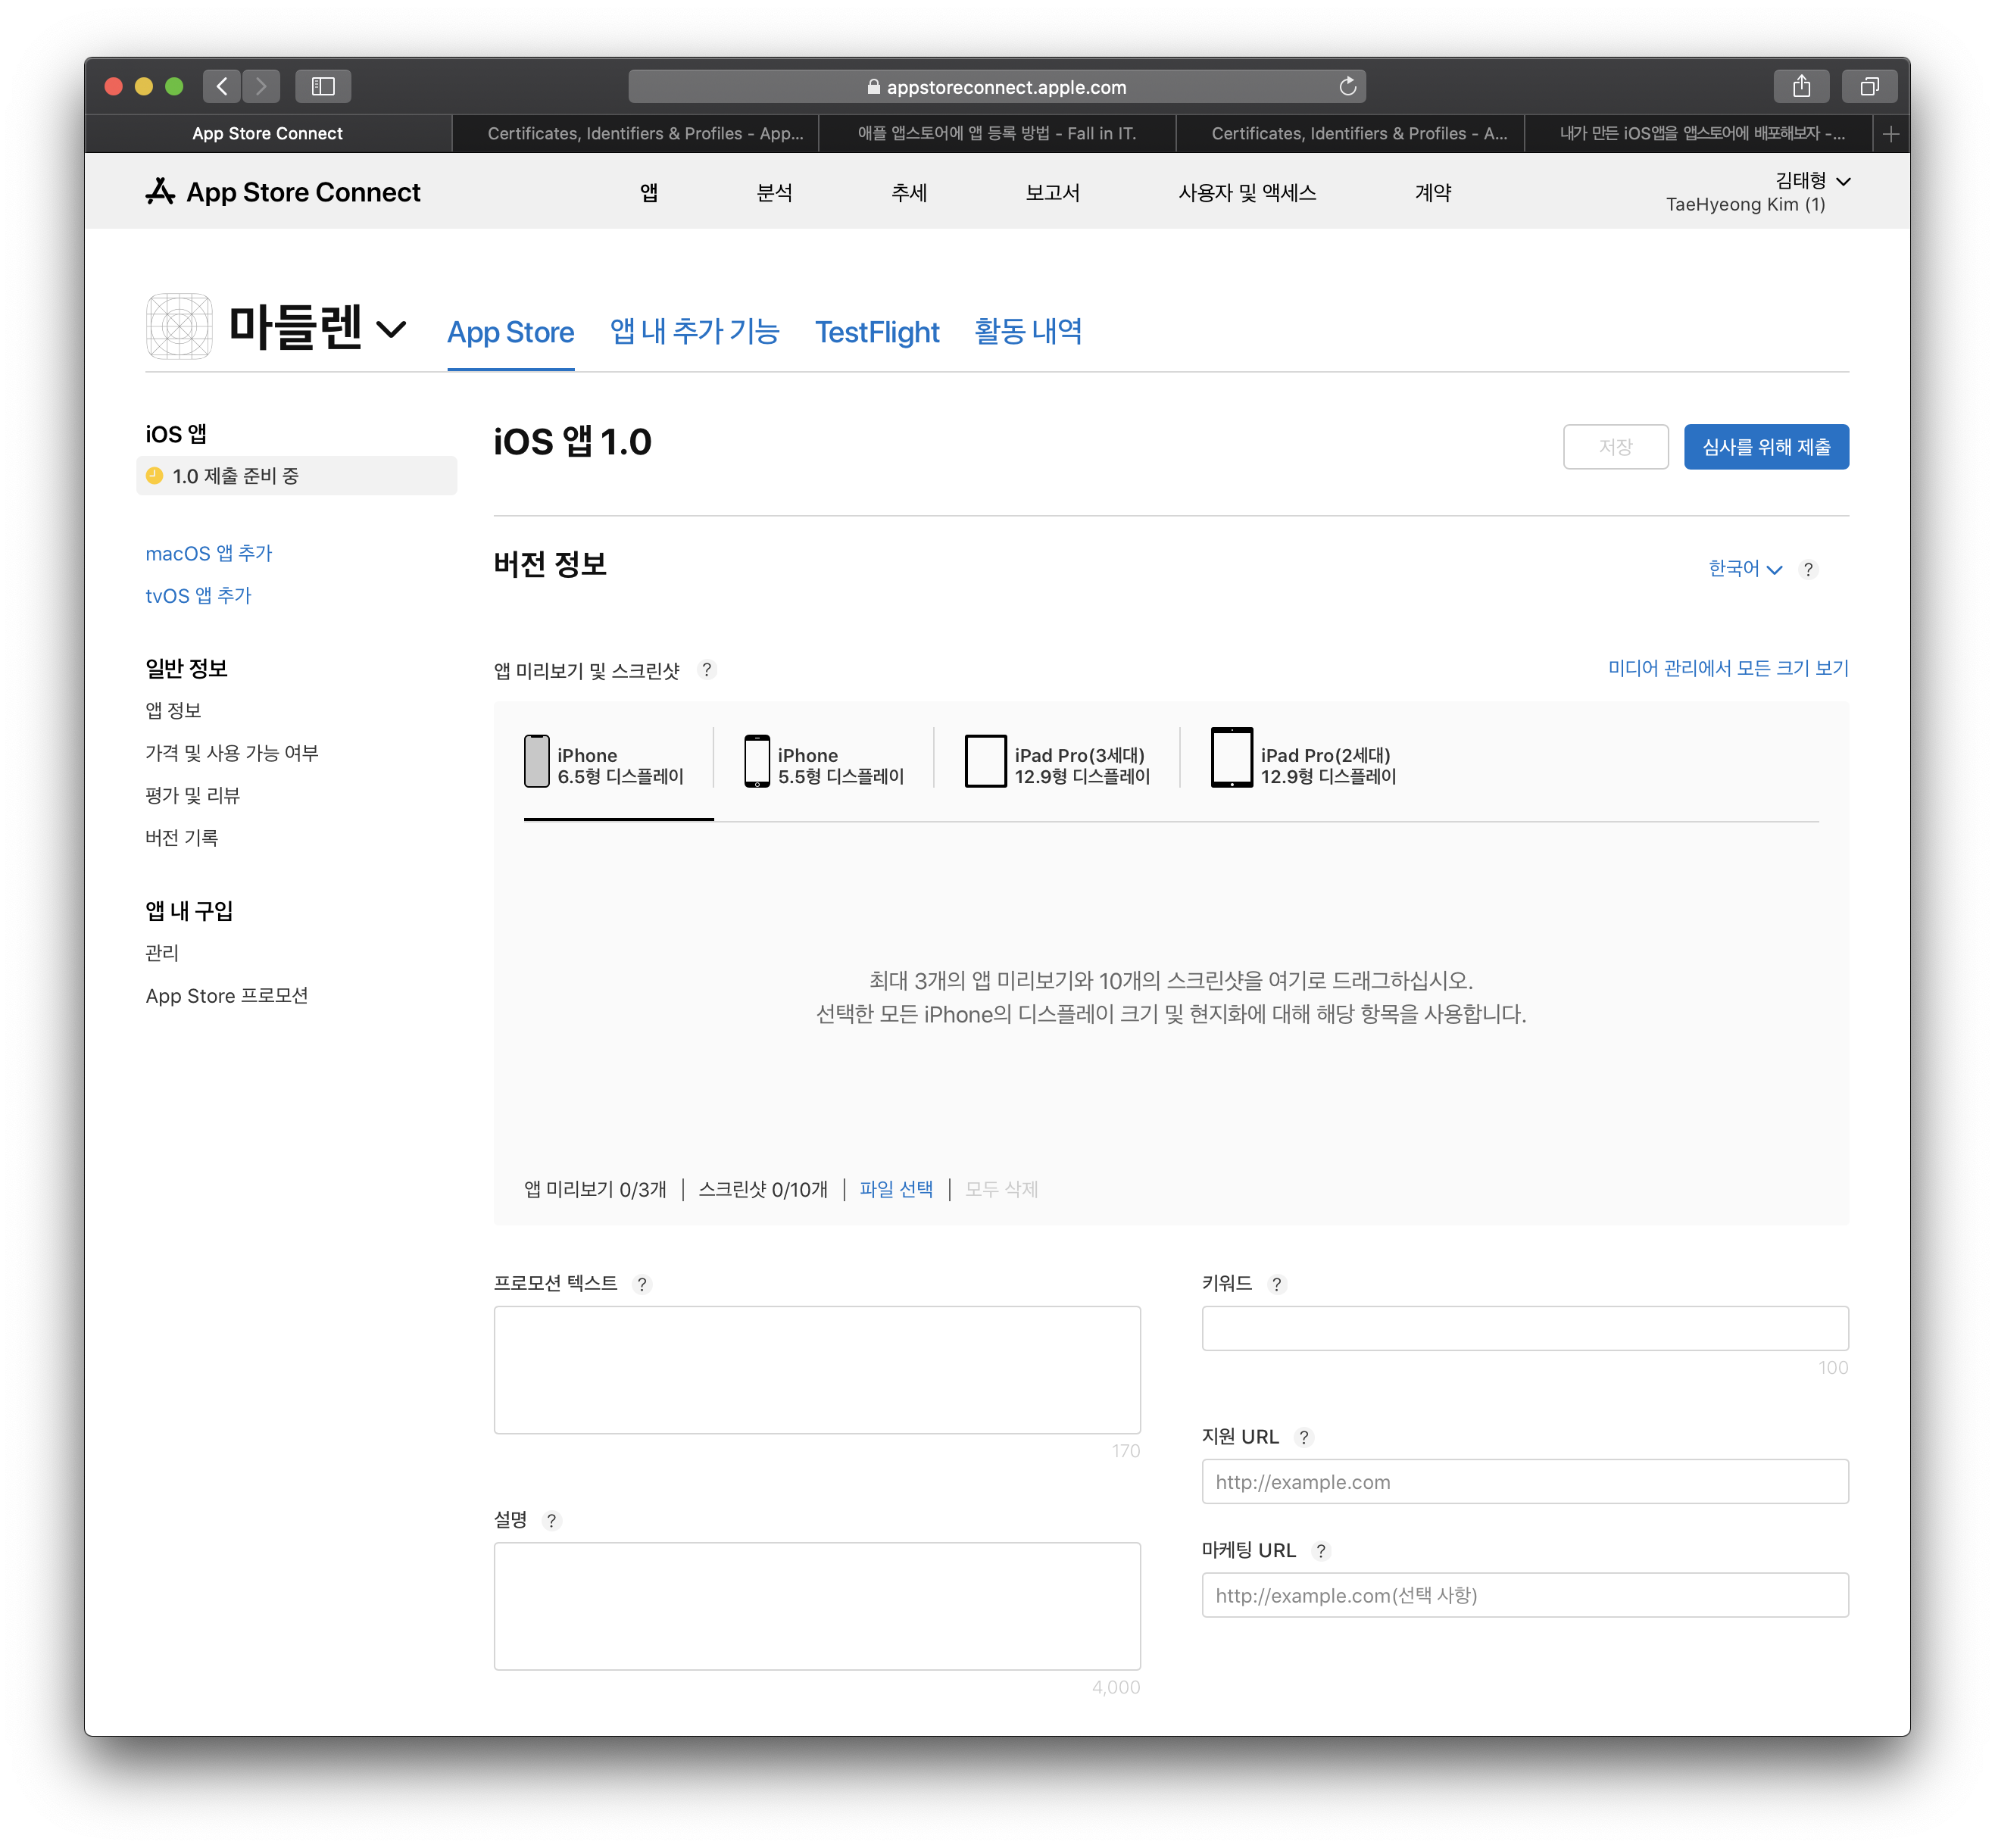Open the Safari share icon
Viewport: 1995px width, 1848px height.
1801,86
